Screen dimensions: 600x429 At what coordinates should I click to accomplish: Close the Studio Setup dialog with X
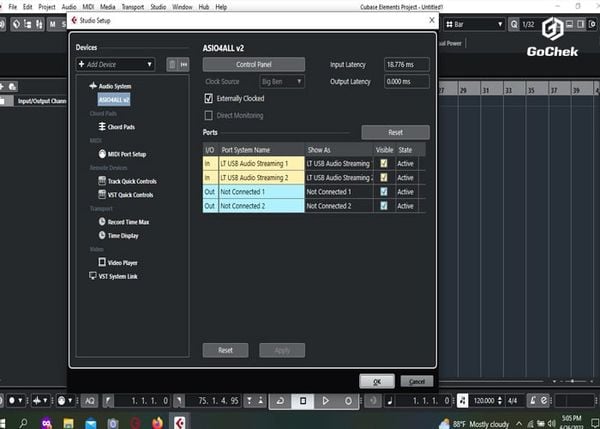[432, 20]
